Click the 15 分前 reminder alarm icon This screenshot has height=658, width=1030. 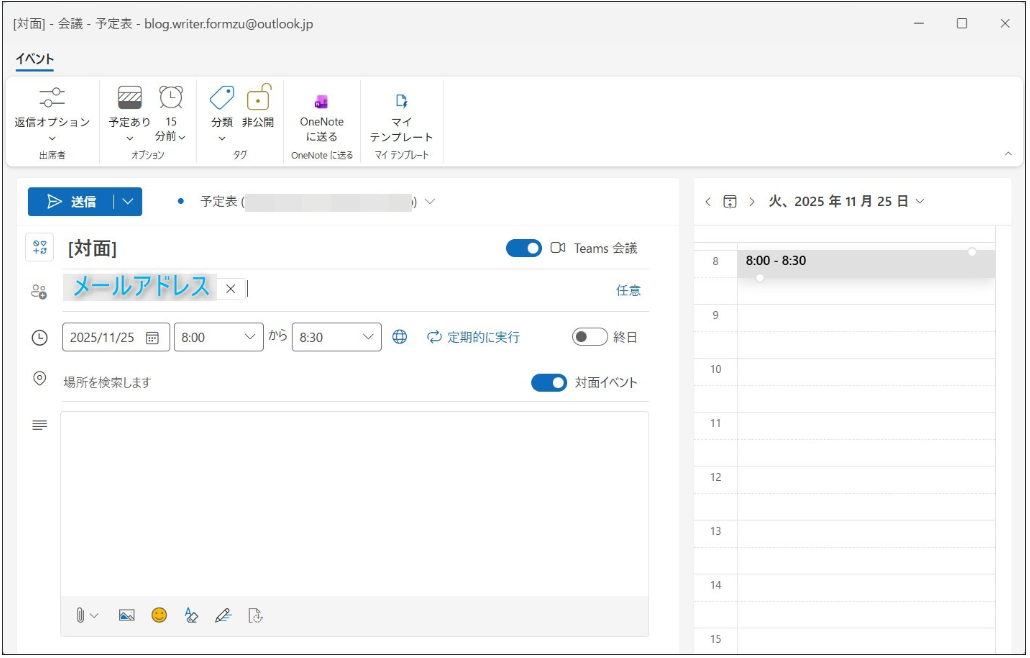pos(171,97)
